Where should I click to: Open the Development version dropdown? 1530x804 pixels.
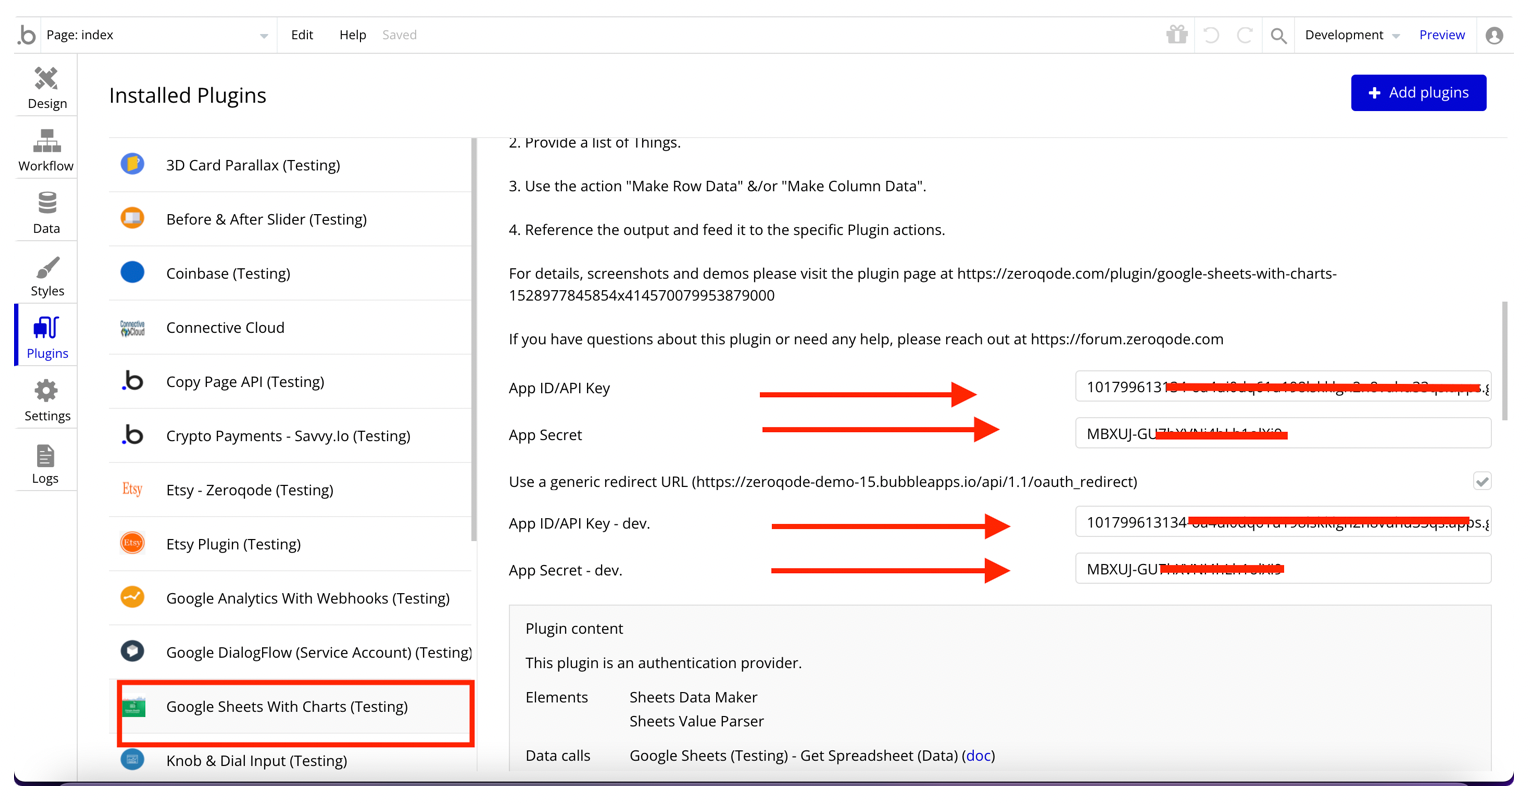pyautogui.click(x=1352, y=35)
